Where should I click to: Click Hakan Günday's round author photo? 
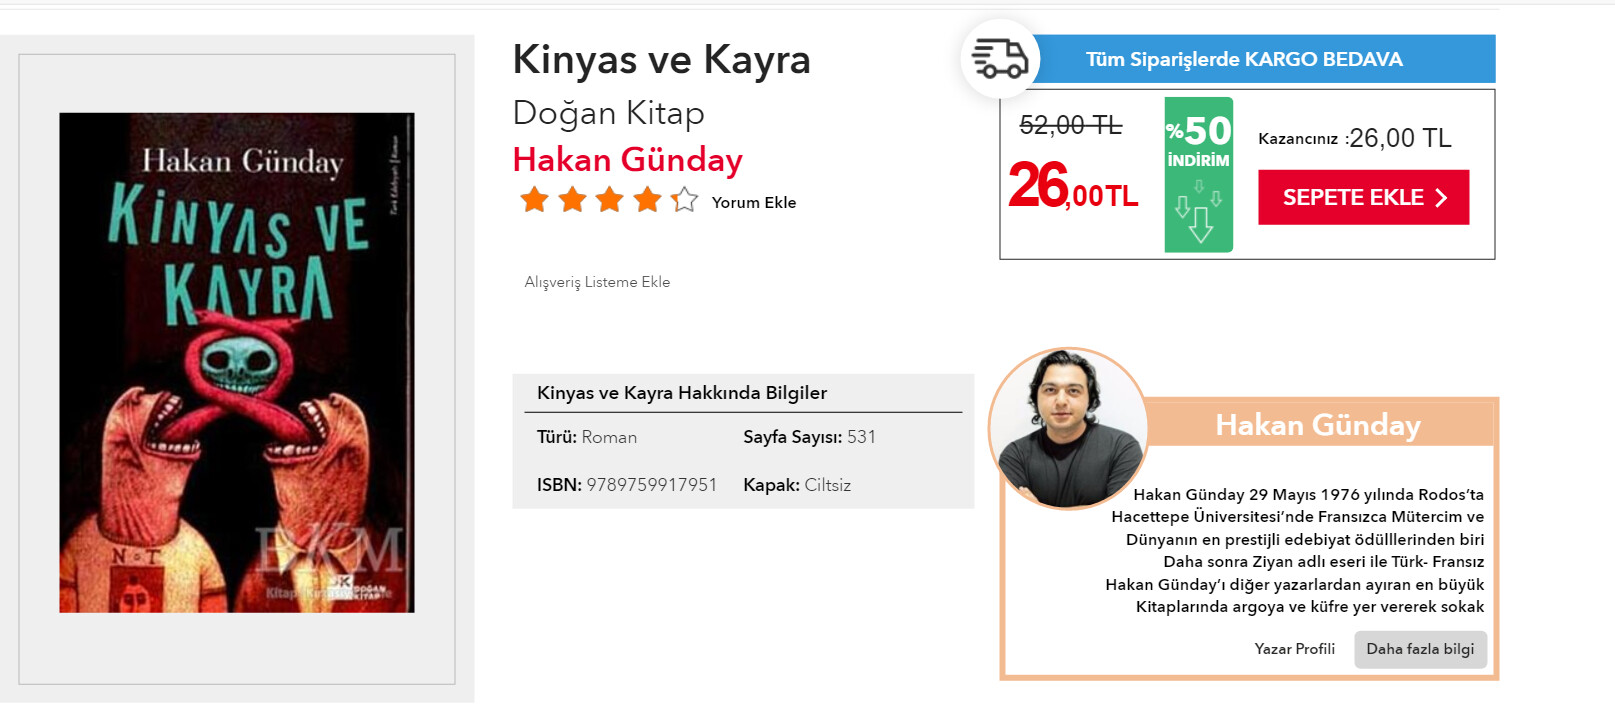(x=1067, y=428)
